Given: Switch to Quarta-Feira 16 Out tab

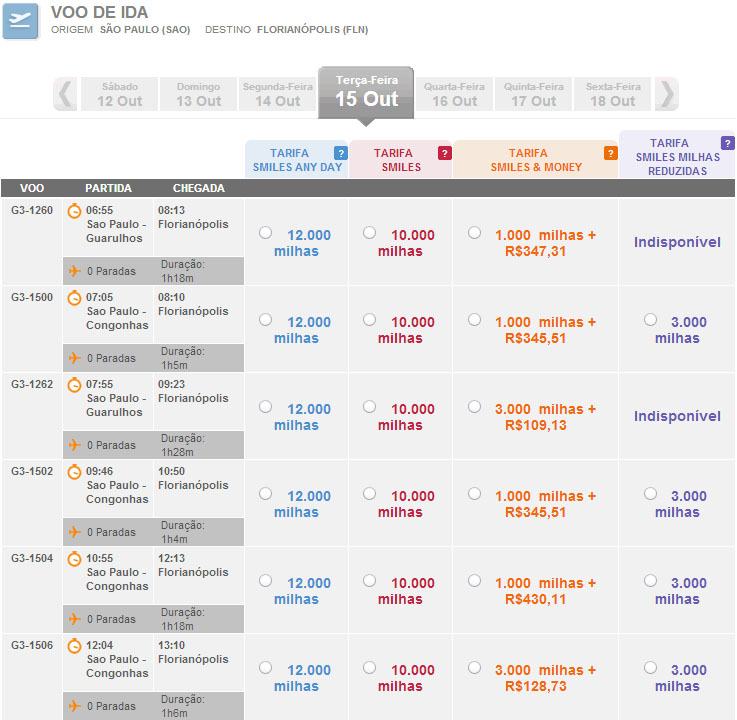Looking at the screenshot, I should point(454,95).
